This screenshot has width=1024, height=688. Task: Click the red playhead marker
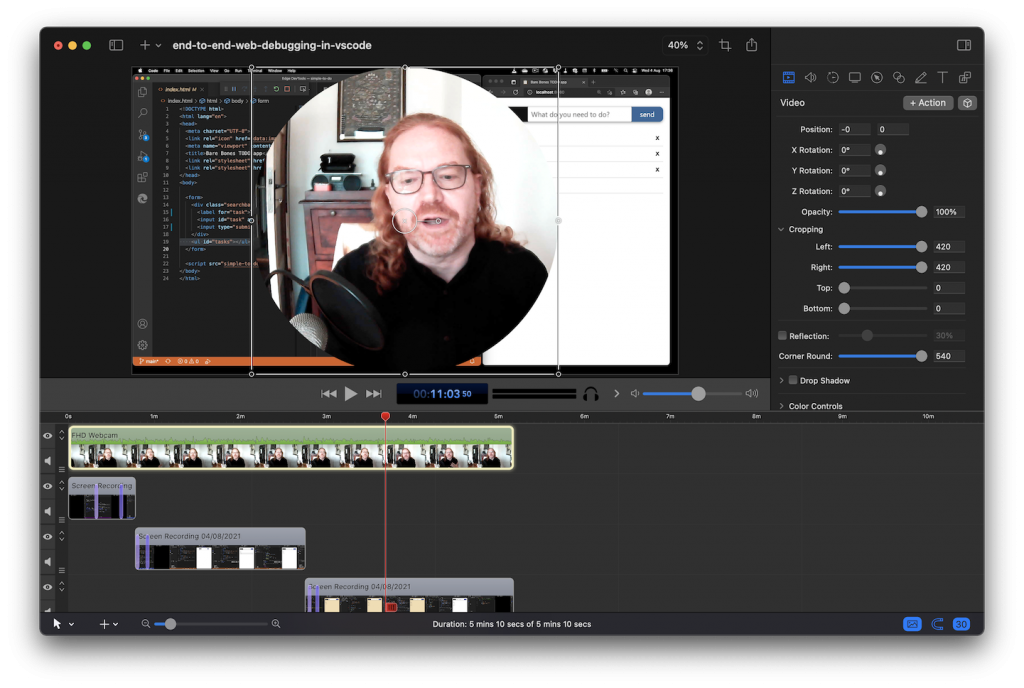point(385,416)
